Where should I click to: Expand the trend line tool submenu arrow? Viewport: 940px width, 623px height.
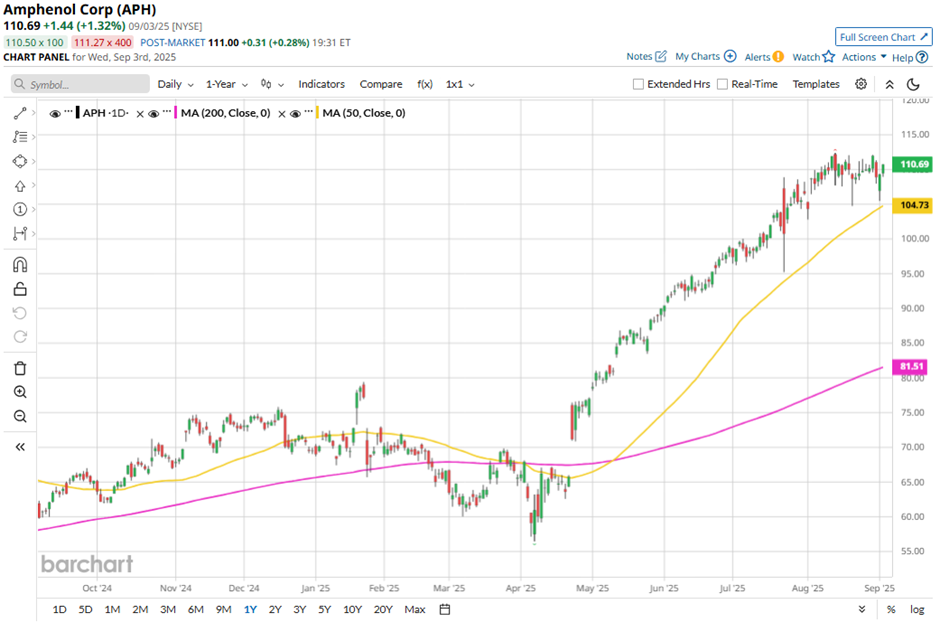coord(34,113)
